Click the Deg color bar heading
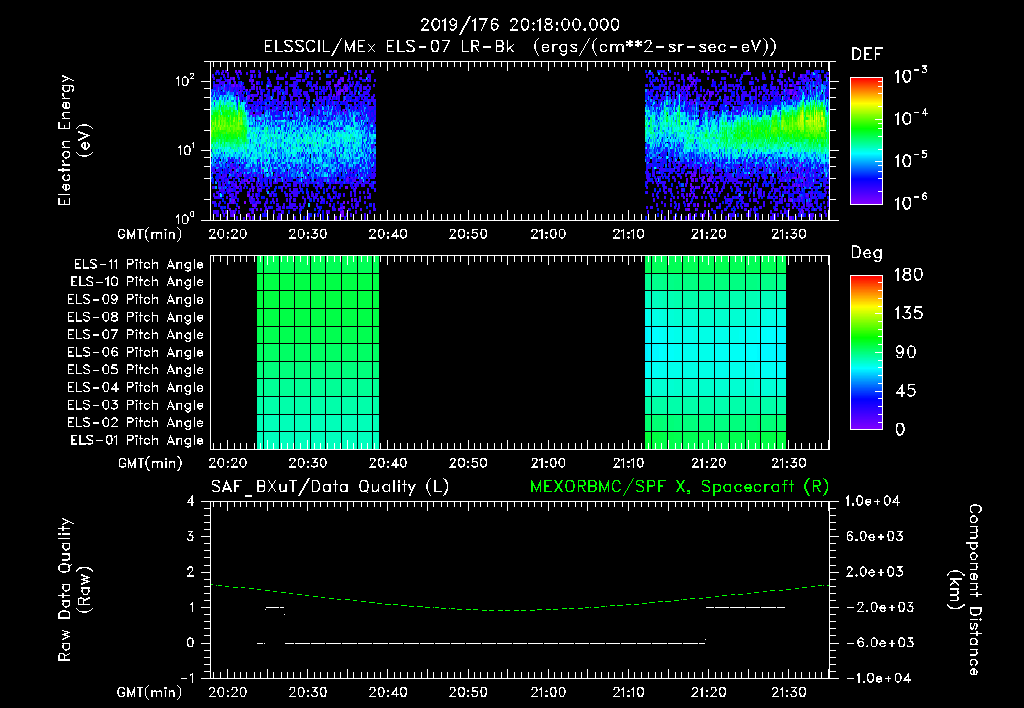1024x708 pixels. tap(866, 253)
